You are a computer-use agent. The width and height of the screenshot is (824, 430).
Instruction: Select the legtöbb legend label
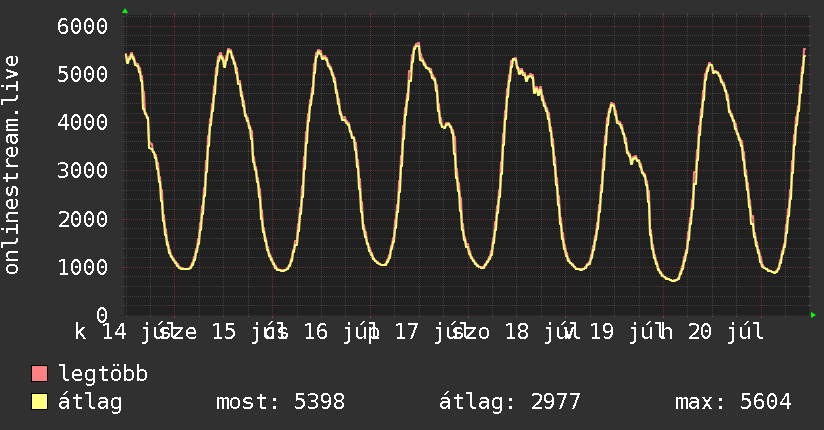(103, 374)
